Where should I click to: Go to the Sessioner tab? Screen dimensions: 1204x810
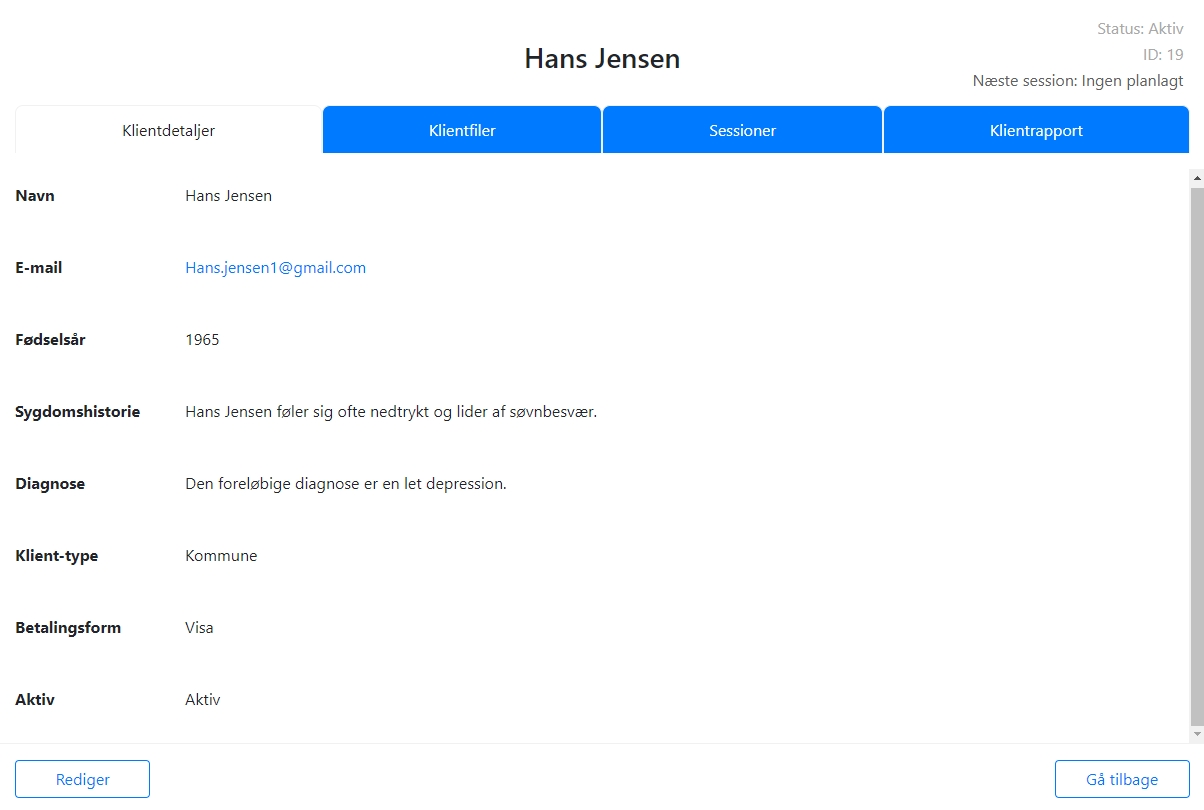coord(742,130)
